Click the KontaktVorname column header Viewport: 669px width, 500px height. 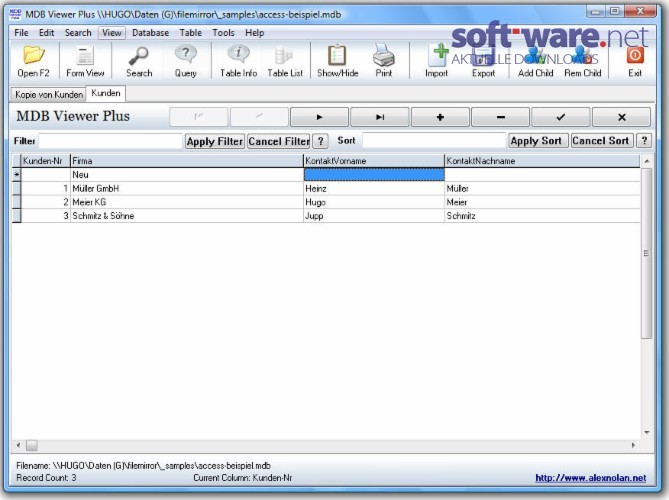point(374,161)
